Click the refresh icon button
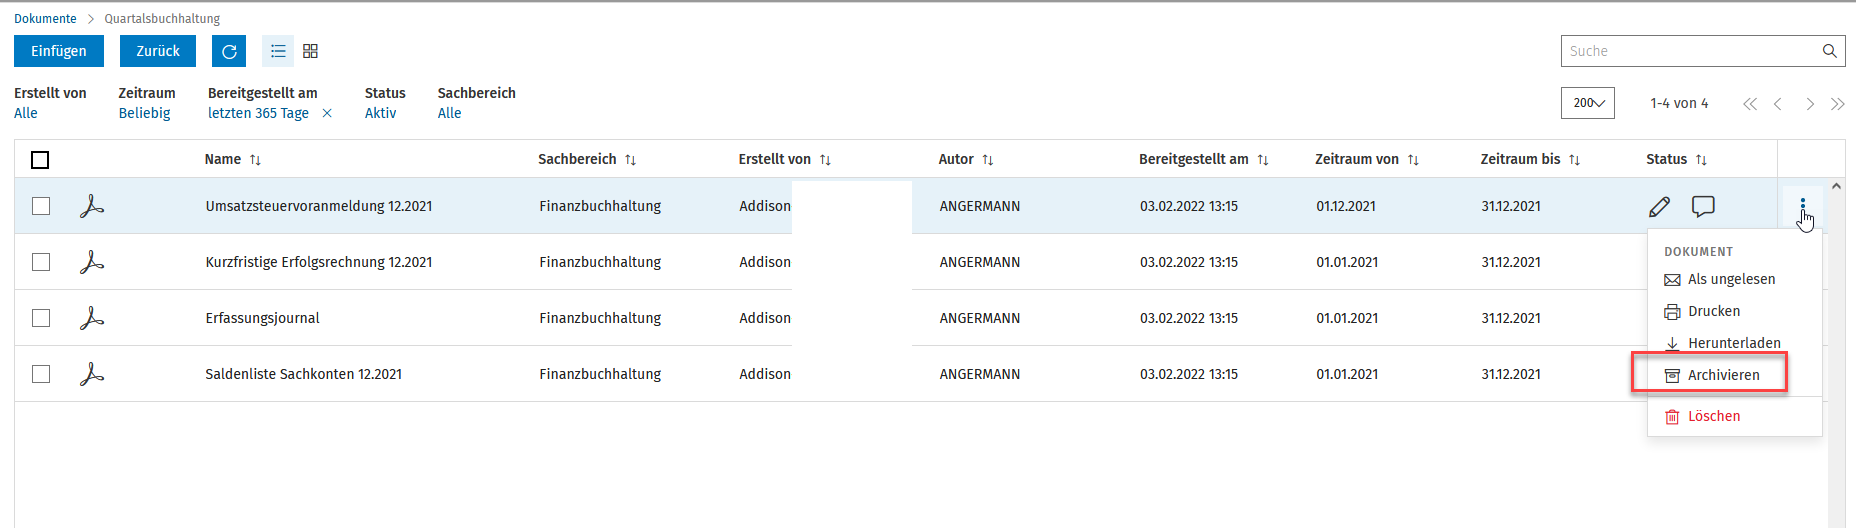 coord(229,51)
